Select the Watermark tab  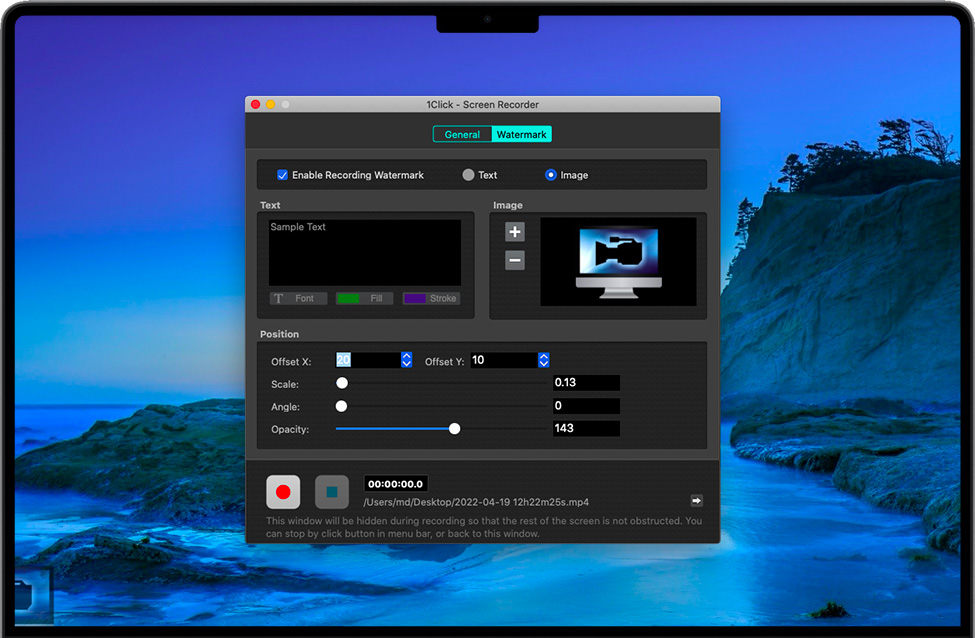521,134
